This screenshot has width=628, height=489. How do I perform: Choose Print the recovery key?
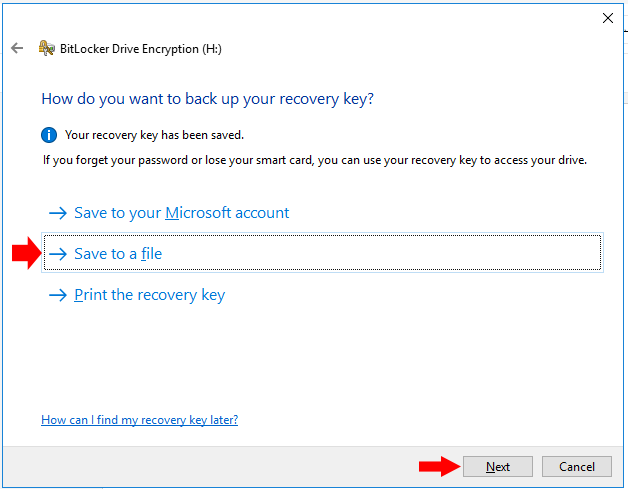[x=149, y=295]
